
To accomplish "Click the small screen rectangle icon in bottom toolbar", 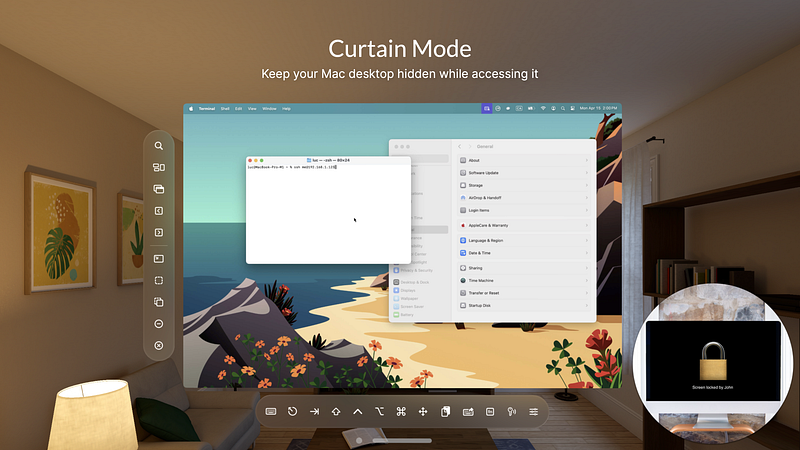I will 490,411.
